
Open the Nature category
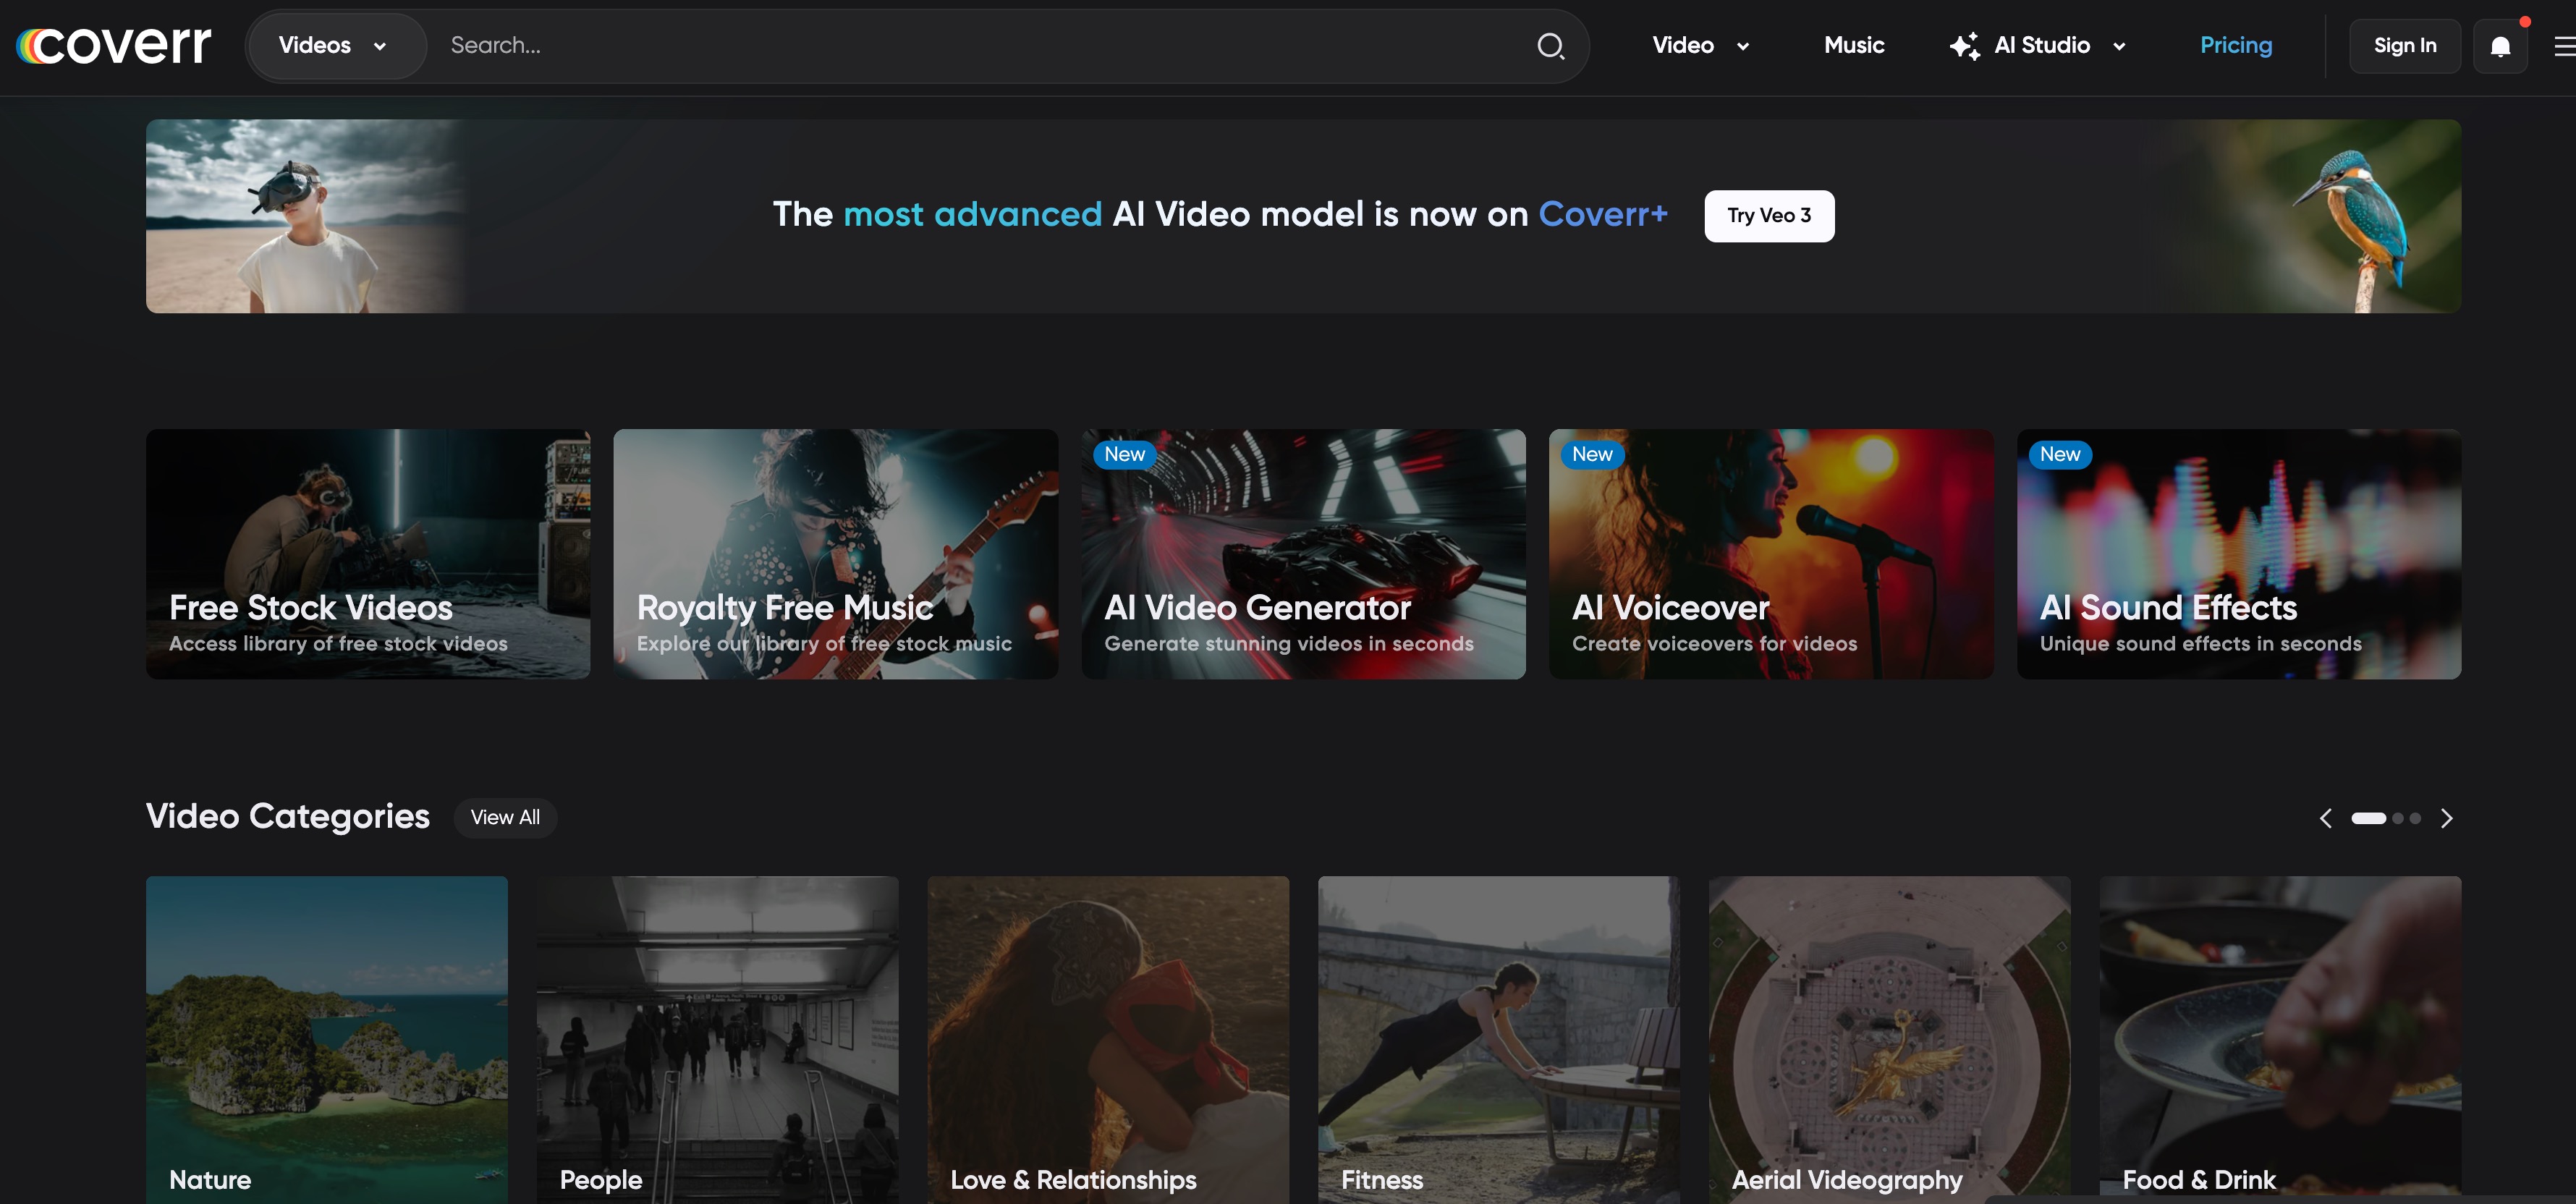(327, 1040)
